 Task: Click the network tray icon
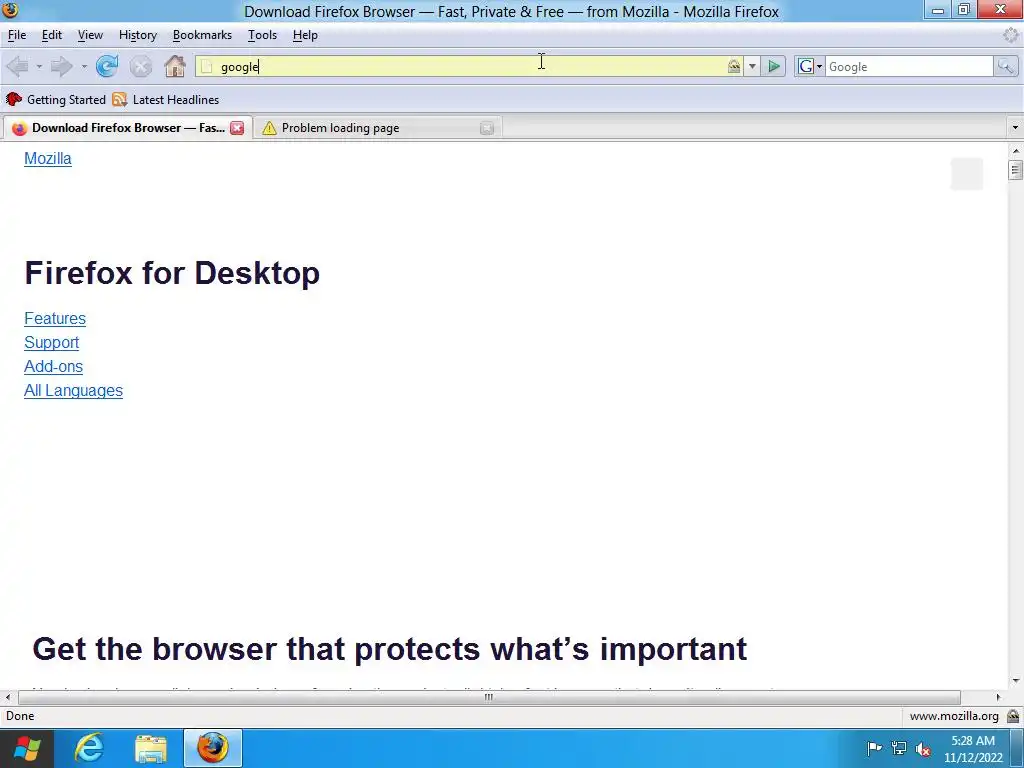tap(899, 748)
